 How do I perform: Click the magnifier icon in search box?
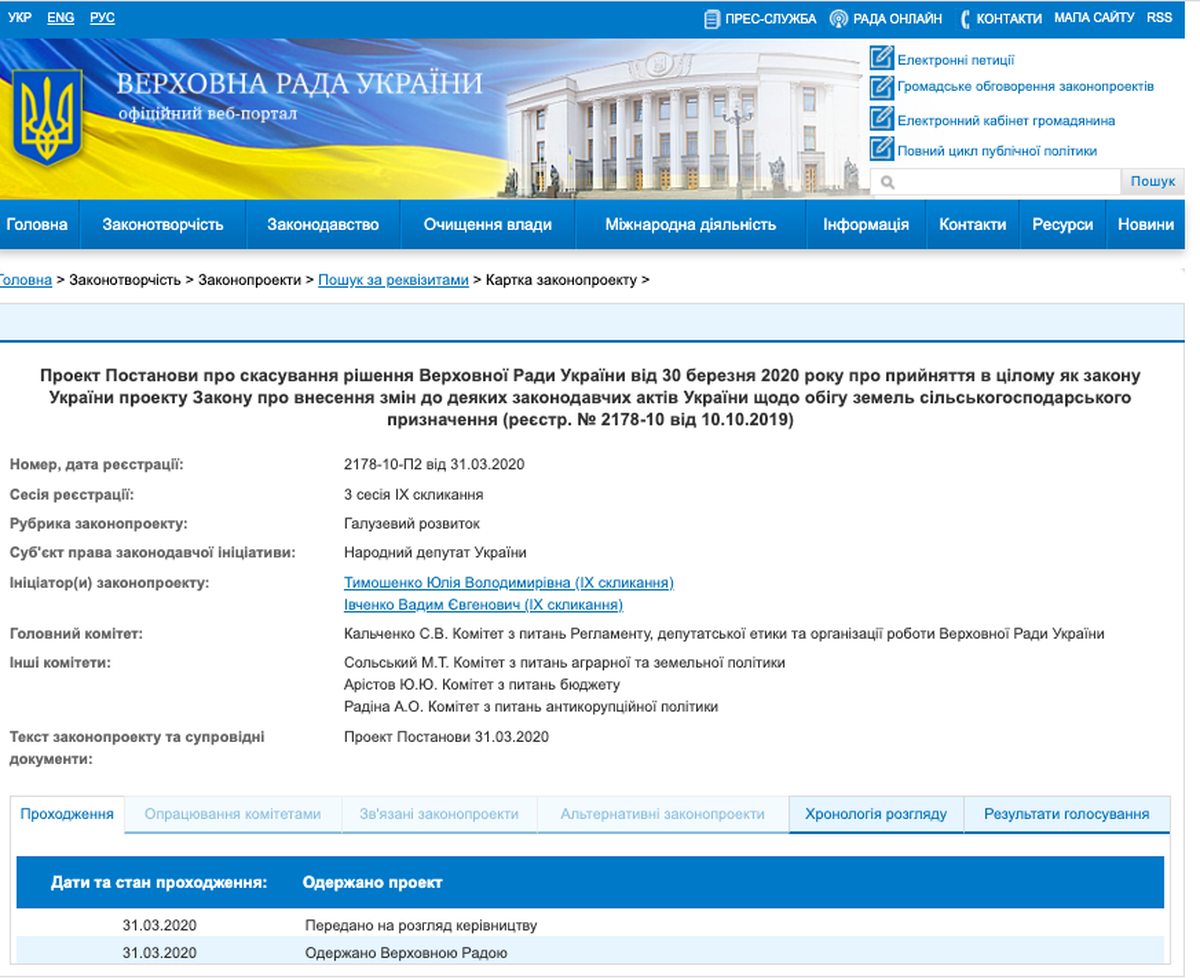[x=887, y=182]
